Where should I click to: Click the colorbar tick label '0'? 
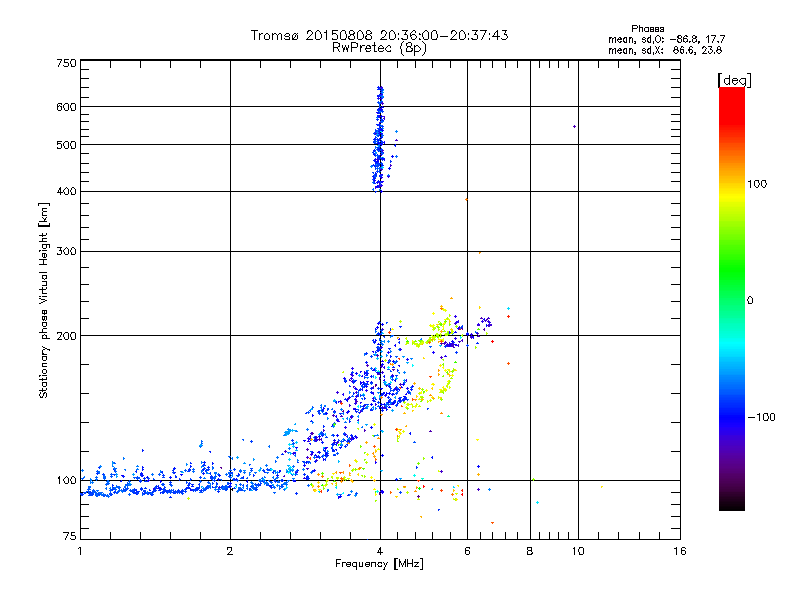(x=749, y=301)
